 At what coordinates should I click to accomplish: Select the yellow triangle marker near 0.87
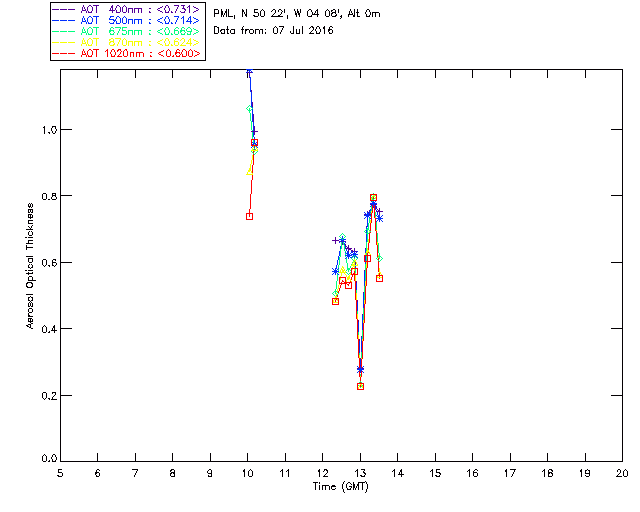click(249, 172)
